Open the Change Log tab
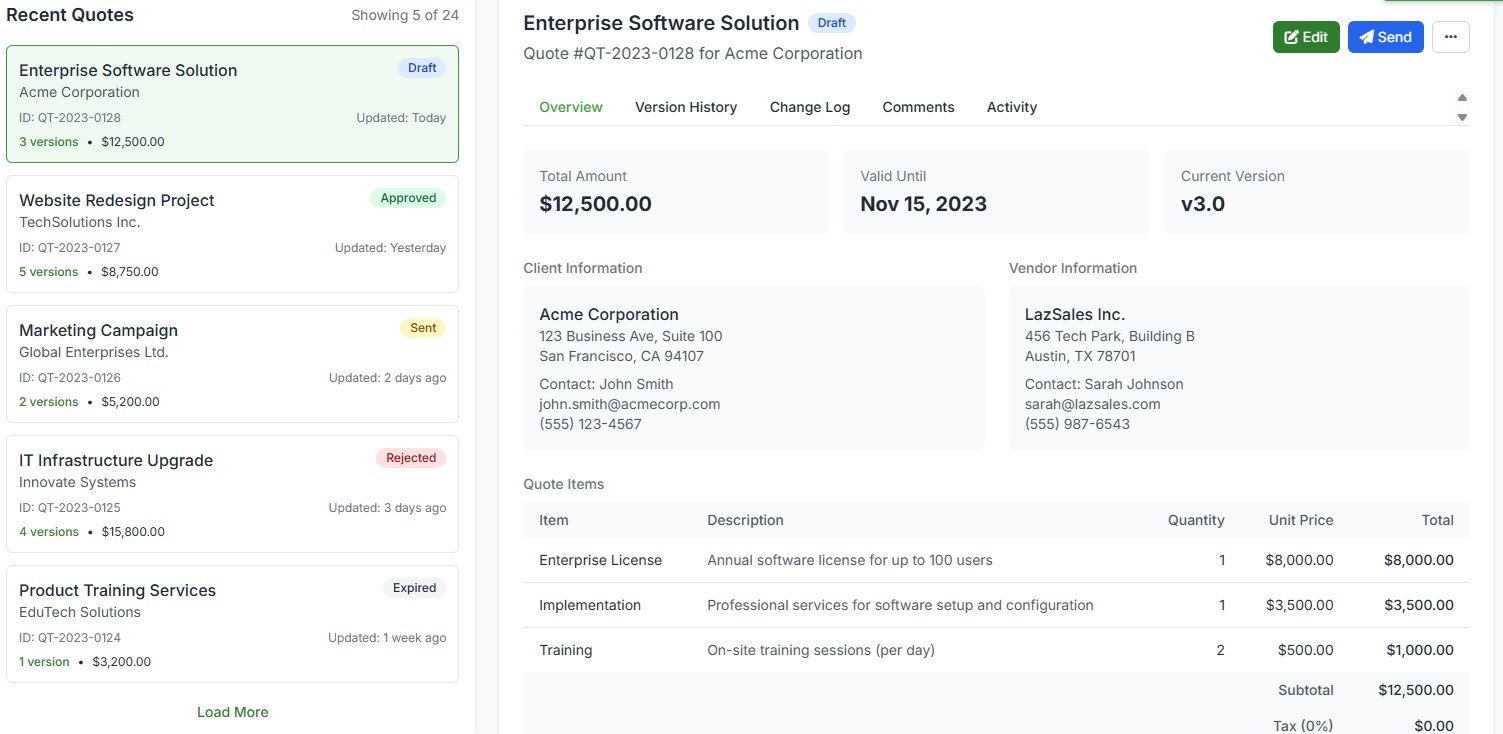The image size is (1503, 734). [x=809, y=107]
